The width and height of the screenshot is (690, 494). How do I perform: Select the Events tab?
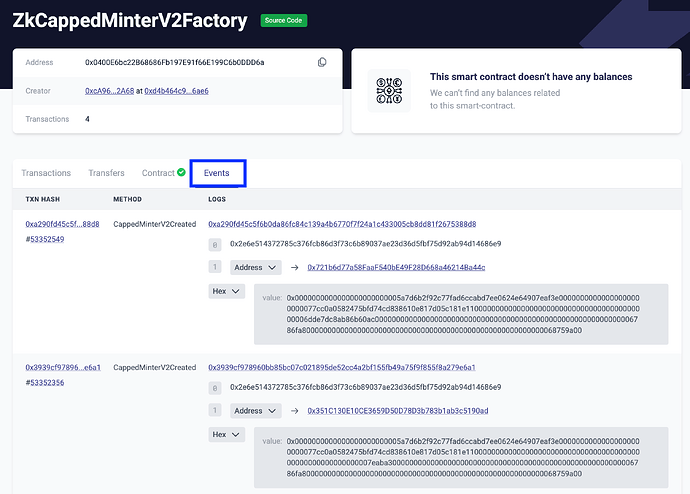(x=217, y=173)
